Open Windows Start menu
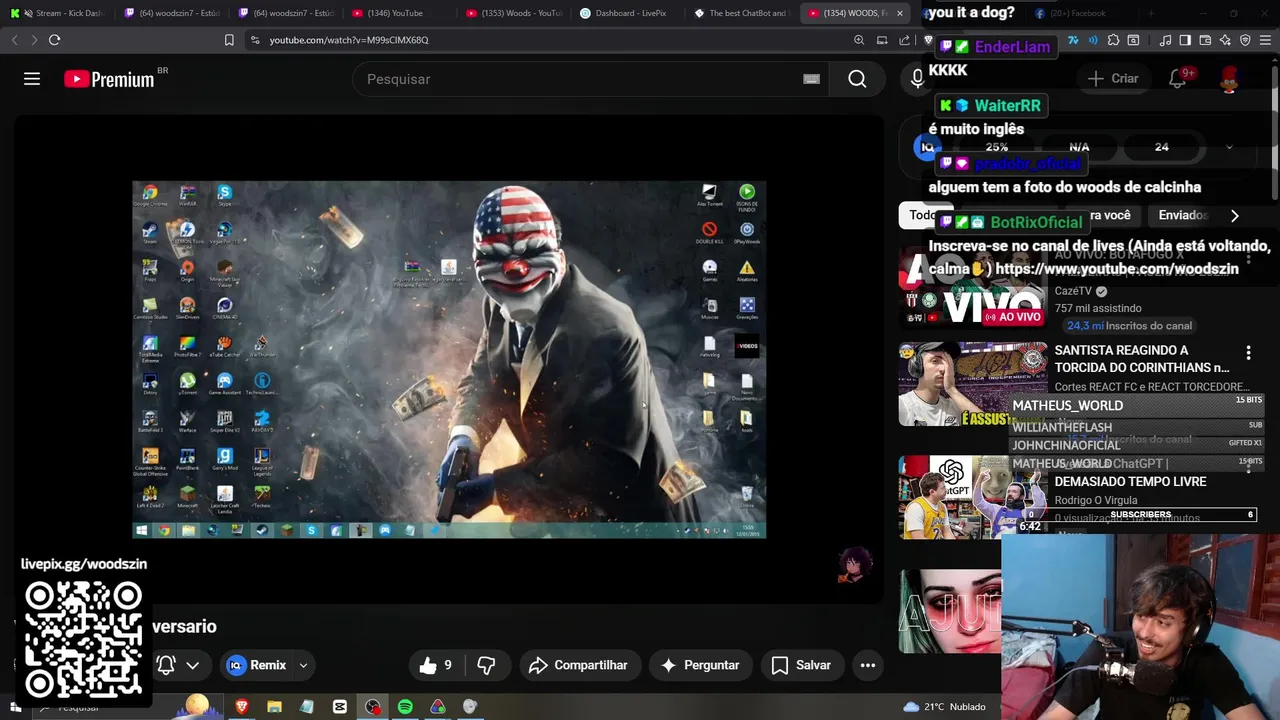The width and height of the screenshot is (1280, 720). click(x=15, y=707)
